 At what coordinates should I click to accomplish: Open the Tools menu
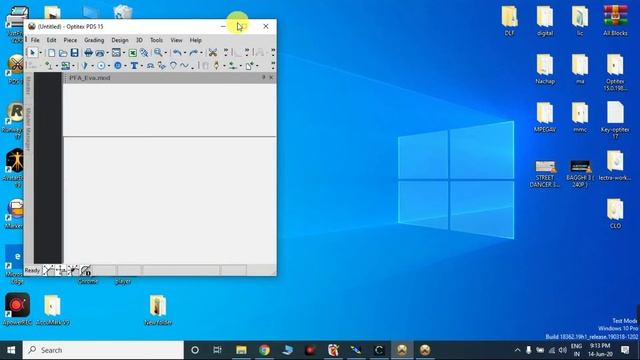point(156,40)
